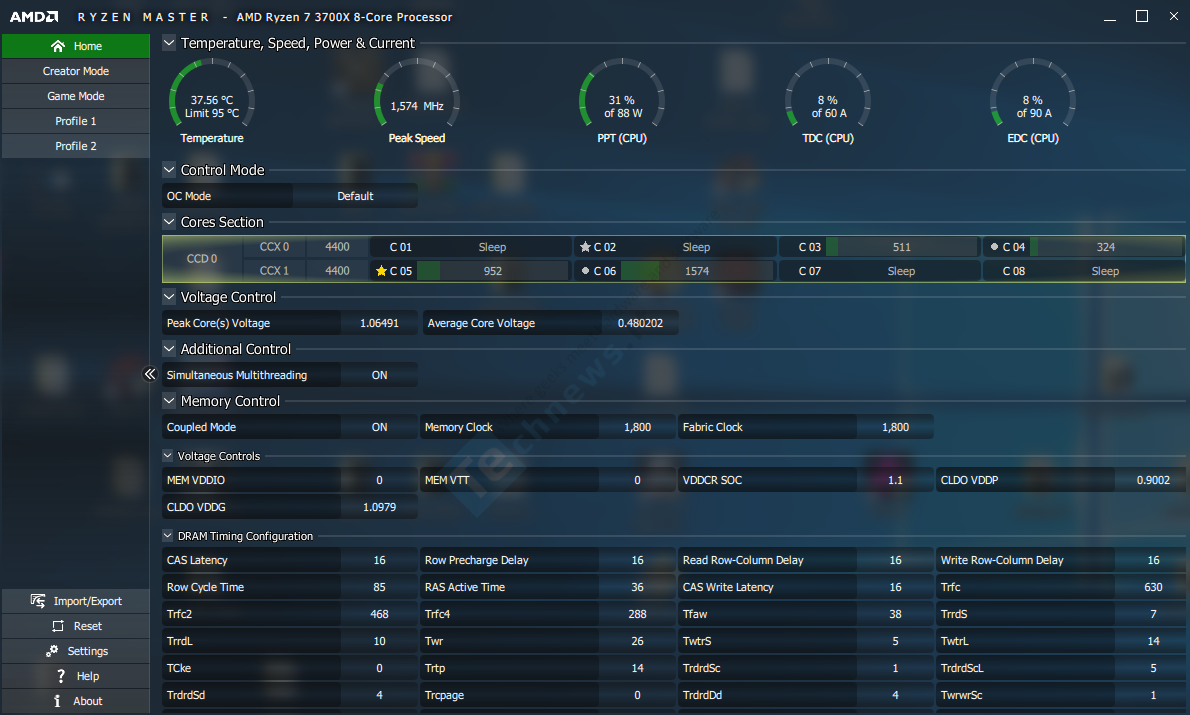Close the Ryzen Master window
This screenshot has width=1190, height=715.
tap(1173, 17)
